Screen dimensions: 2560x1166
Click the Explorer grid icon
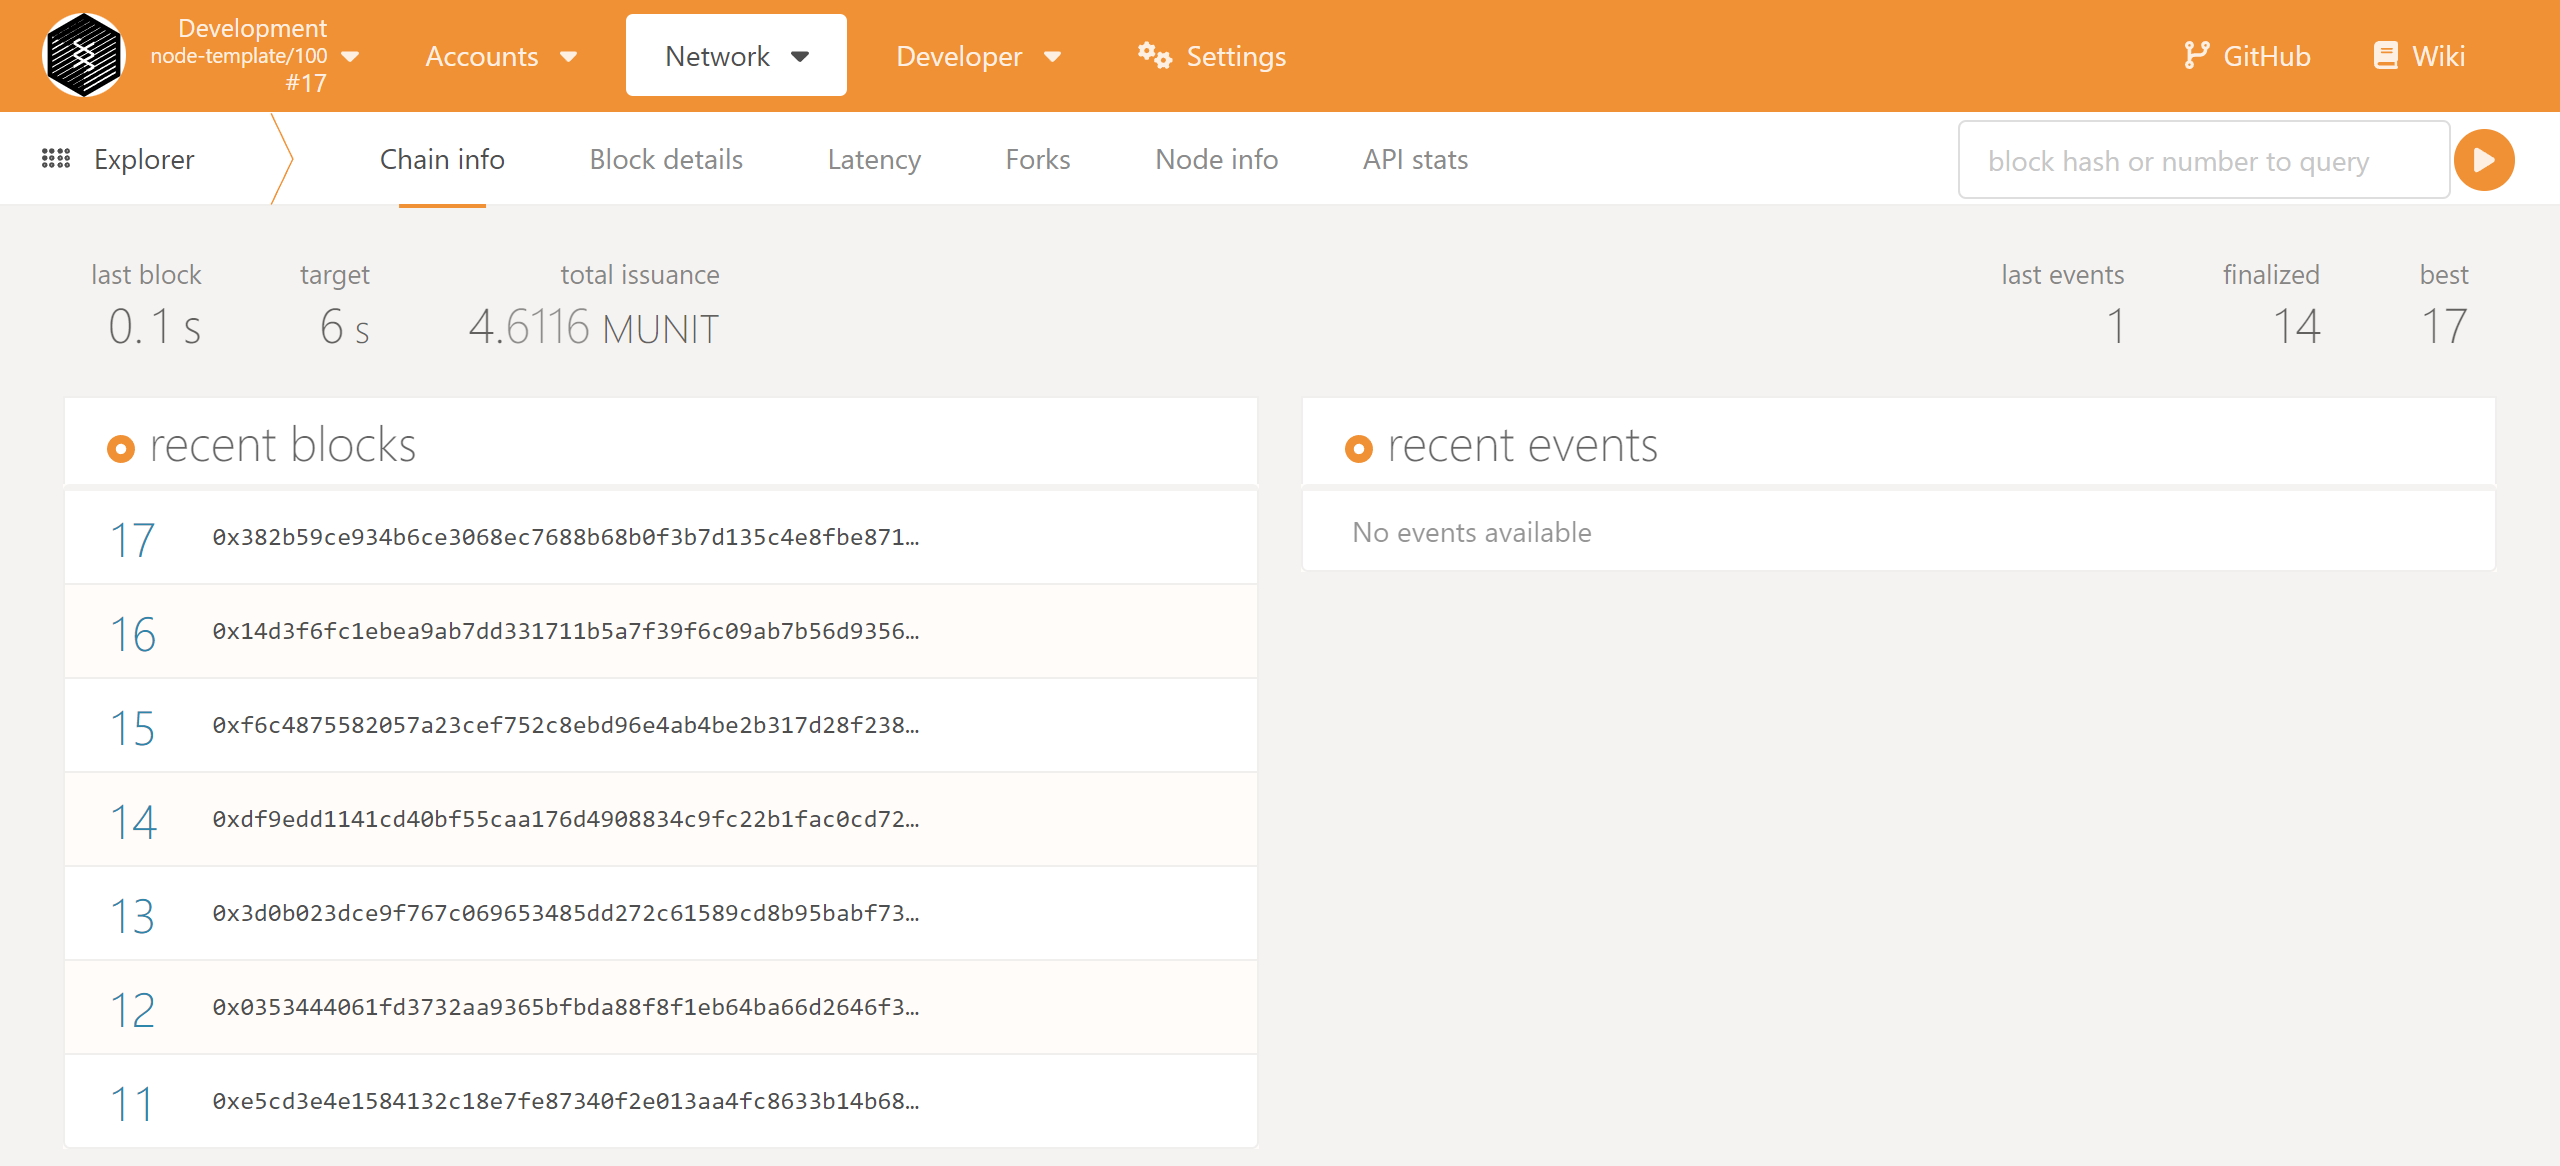(x=56, y=158)
